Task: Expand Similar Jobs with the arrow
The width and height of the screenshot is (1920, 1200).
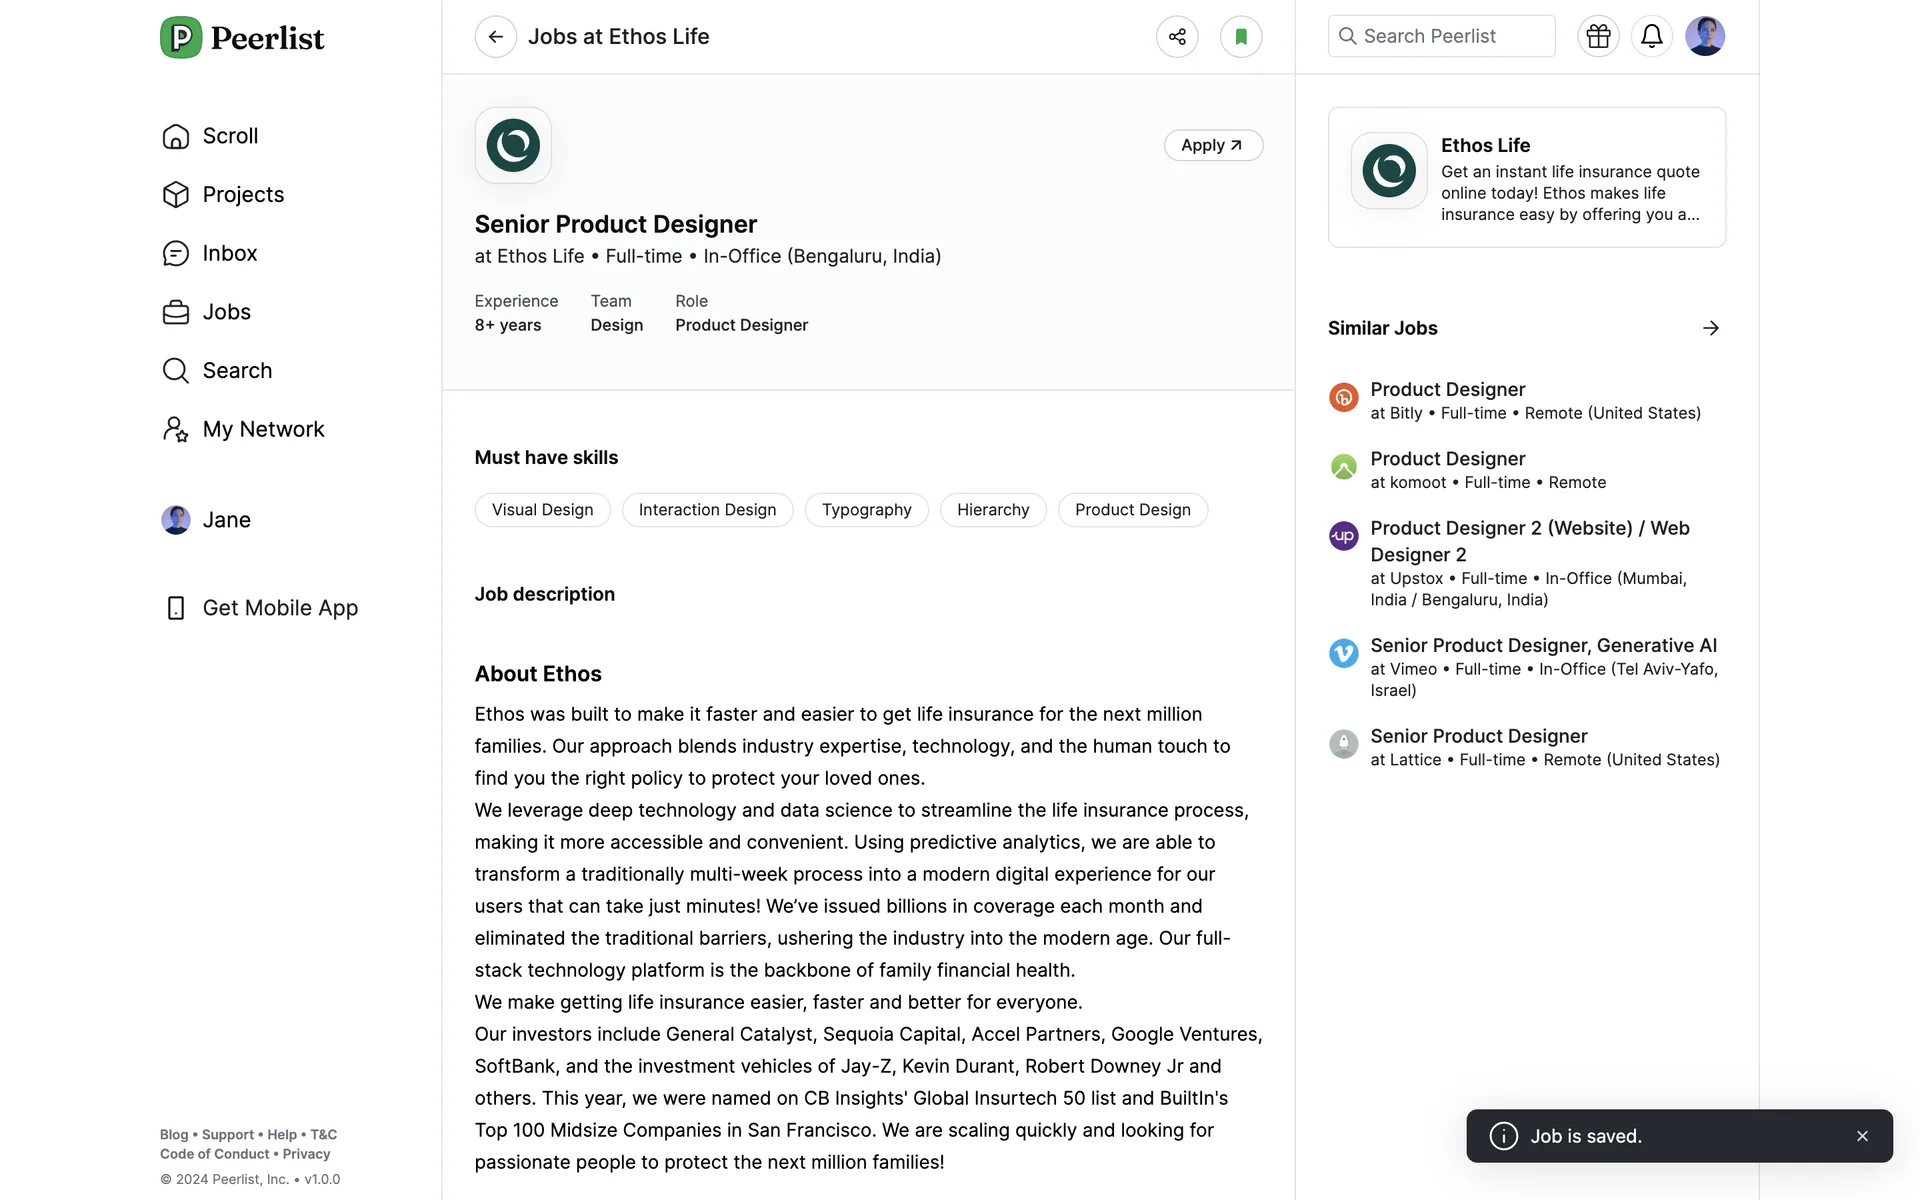Action: pyautogui.click(x=1711, y=328)
